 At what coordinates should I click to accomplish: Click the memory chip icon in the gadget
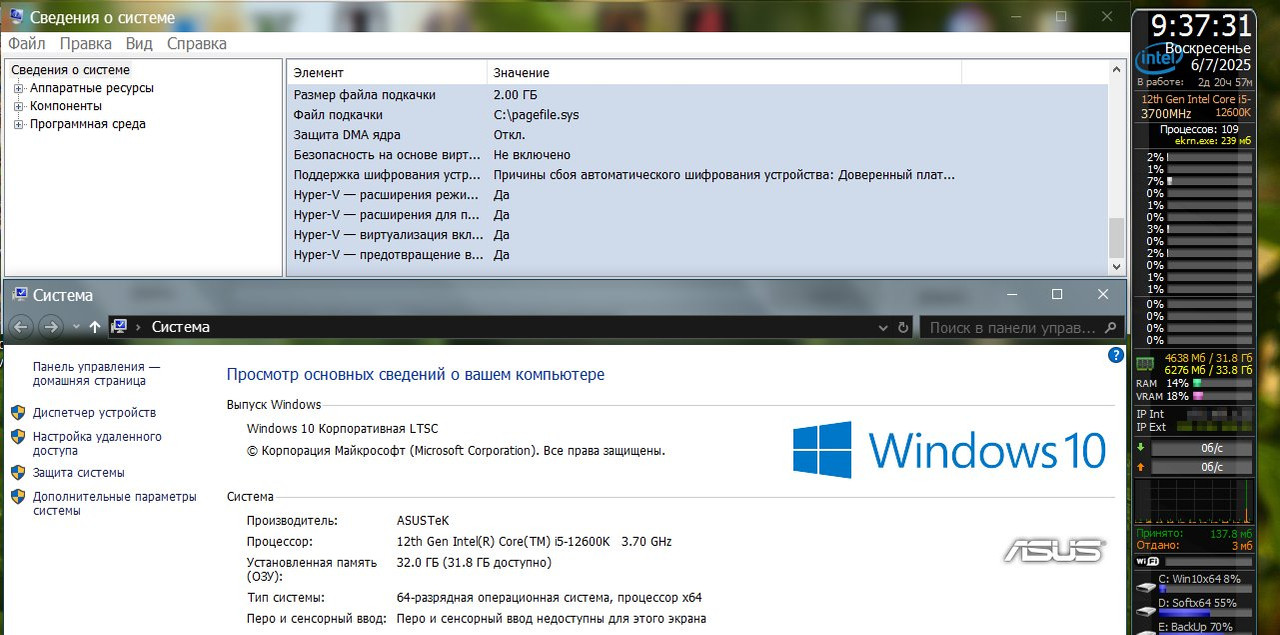(x=1145, y=364)
